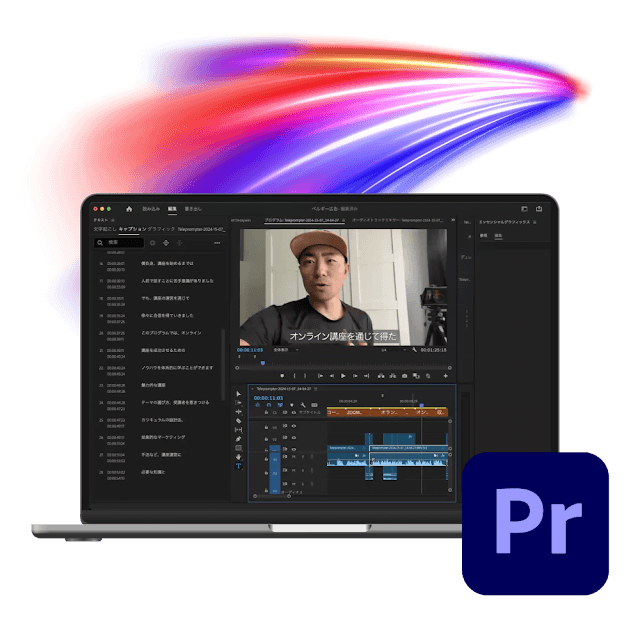Open the グラフィック (Graphics) tab in Text panel
640x640 pixels.
click(161, 229)
